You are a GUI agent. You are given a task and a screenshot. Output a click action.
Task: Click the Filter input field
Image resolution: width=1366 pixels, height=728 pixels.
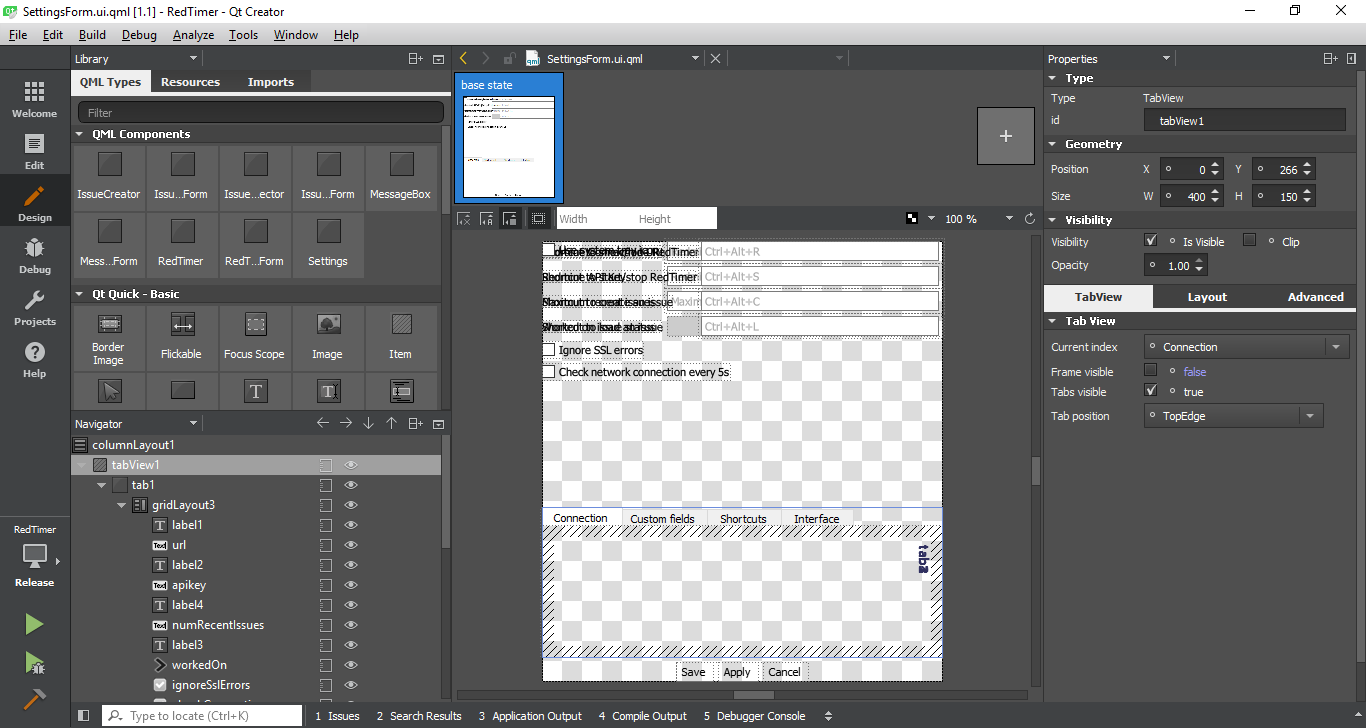pos(260,113)
